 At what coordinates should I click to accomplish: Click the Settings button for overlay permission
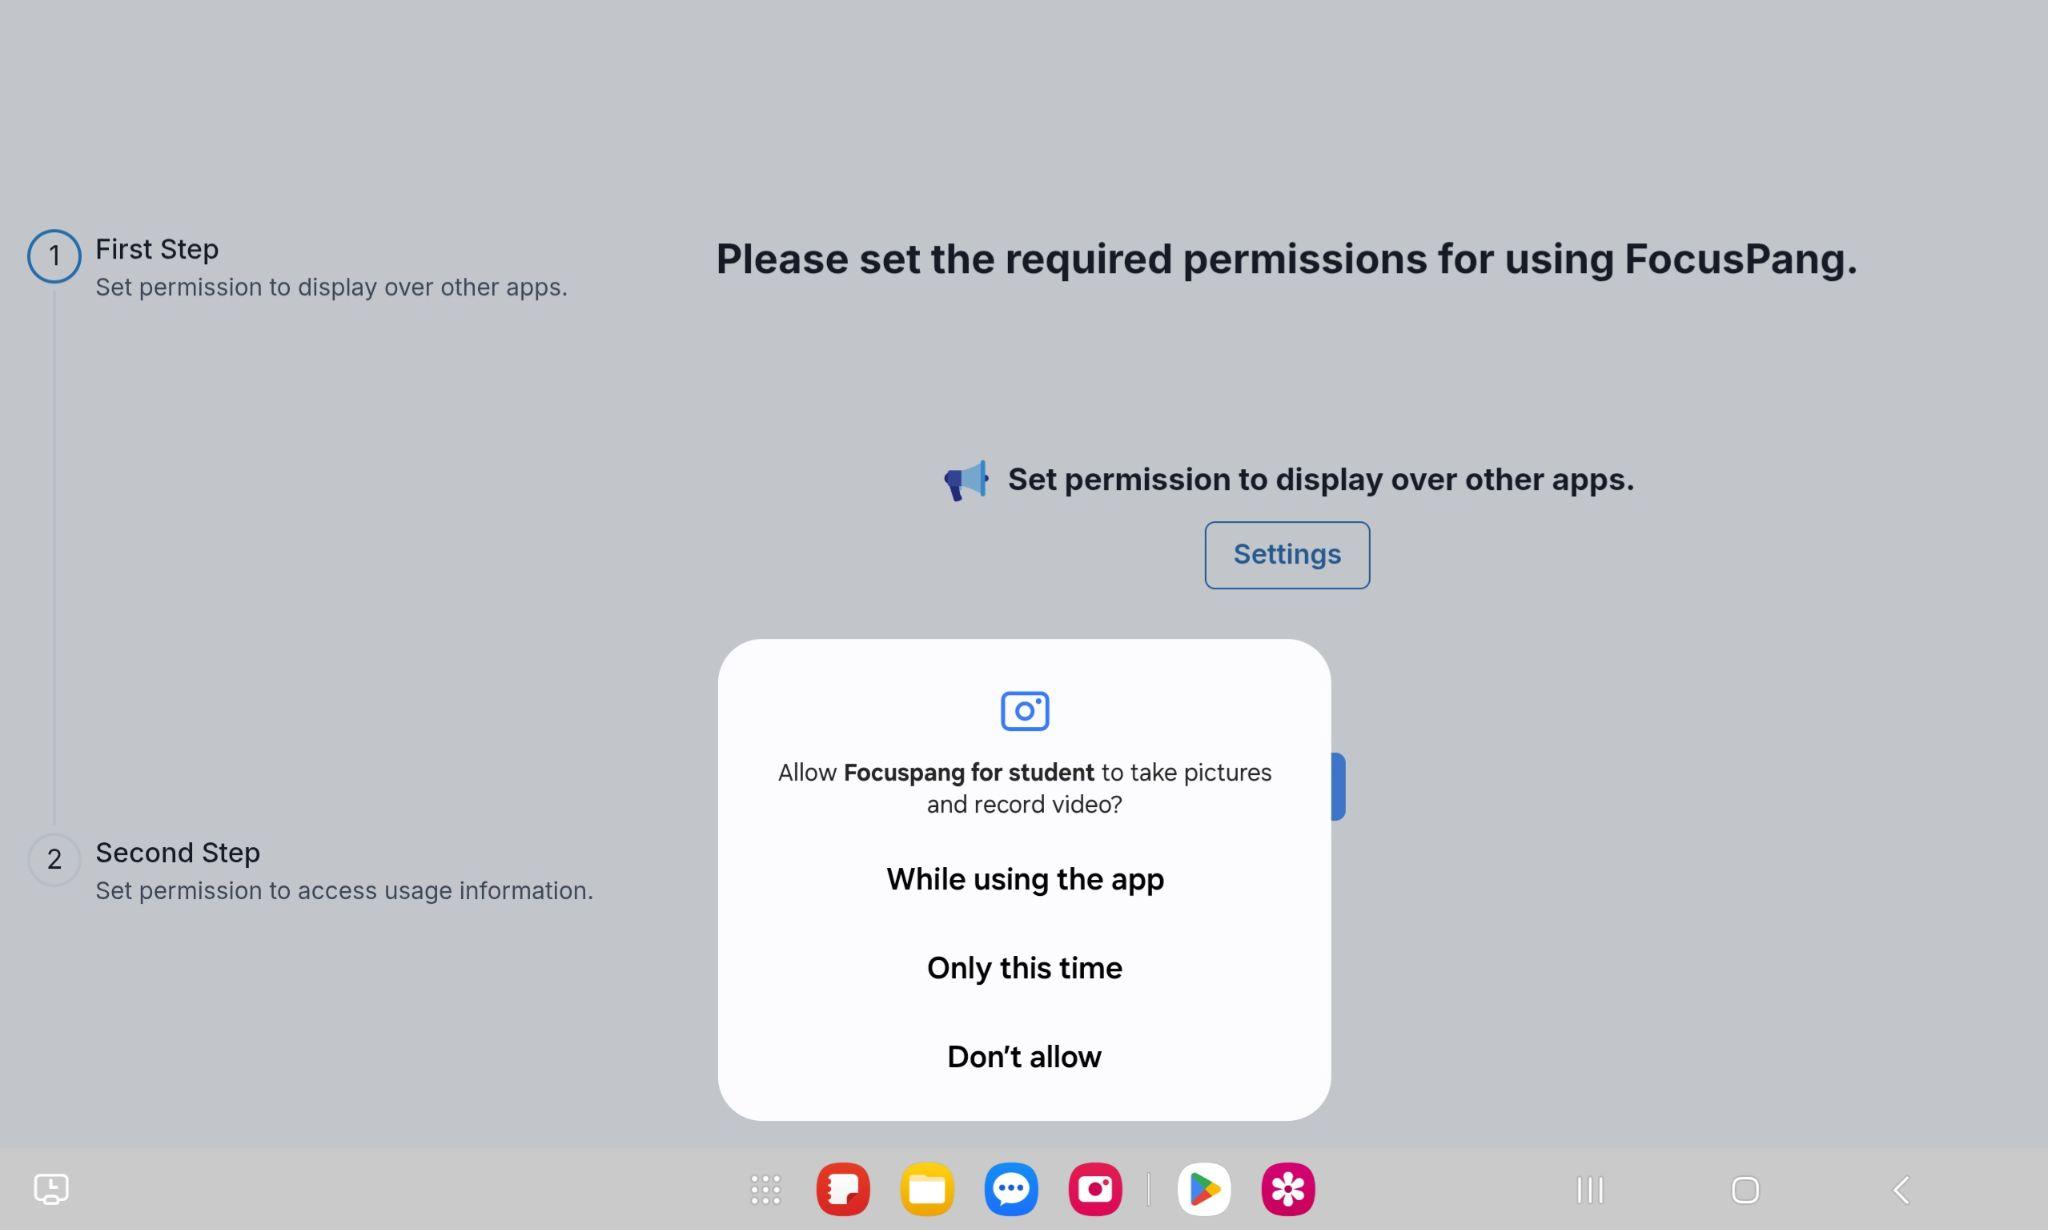click(1286, 555)
